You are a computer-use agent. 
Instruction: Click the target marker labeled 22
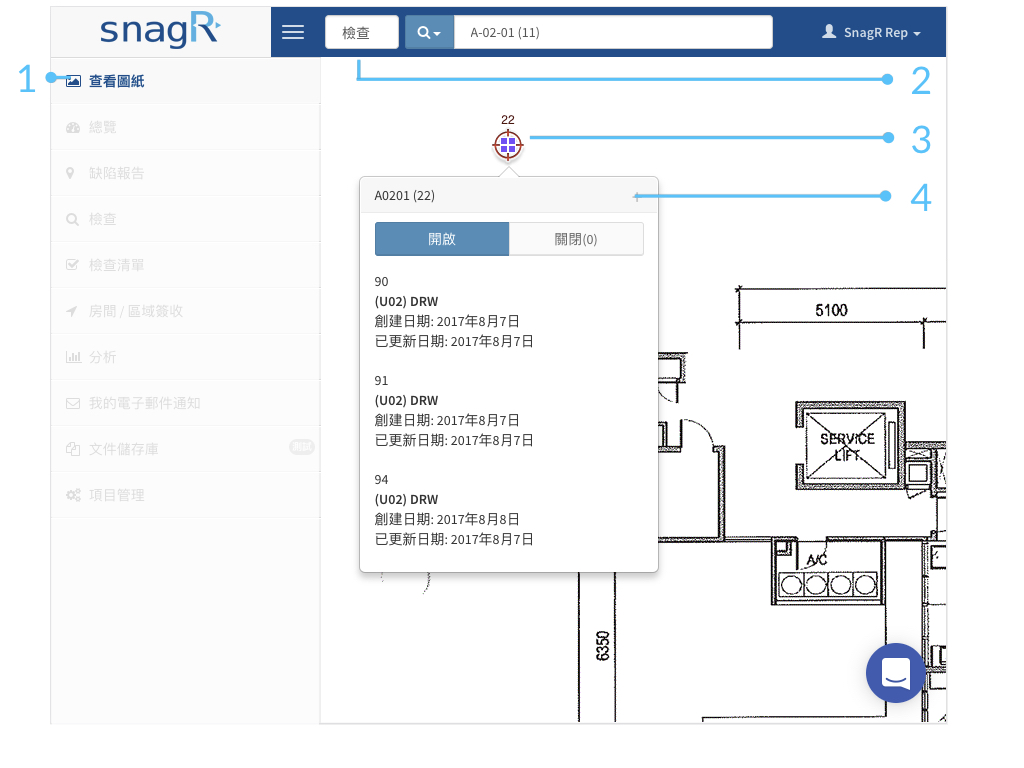point(507,145)
